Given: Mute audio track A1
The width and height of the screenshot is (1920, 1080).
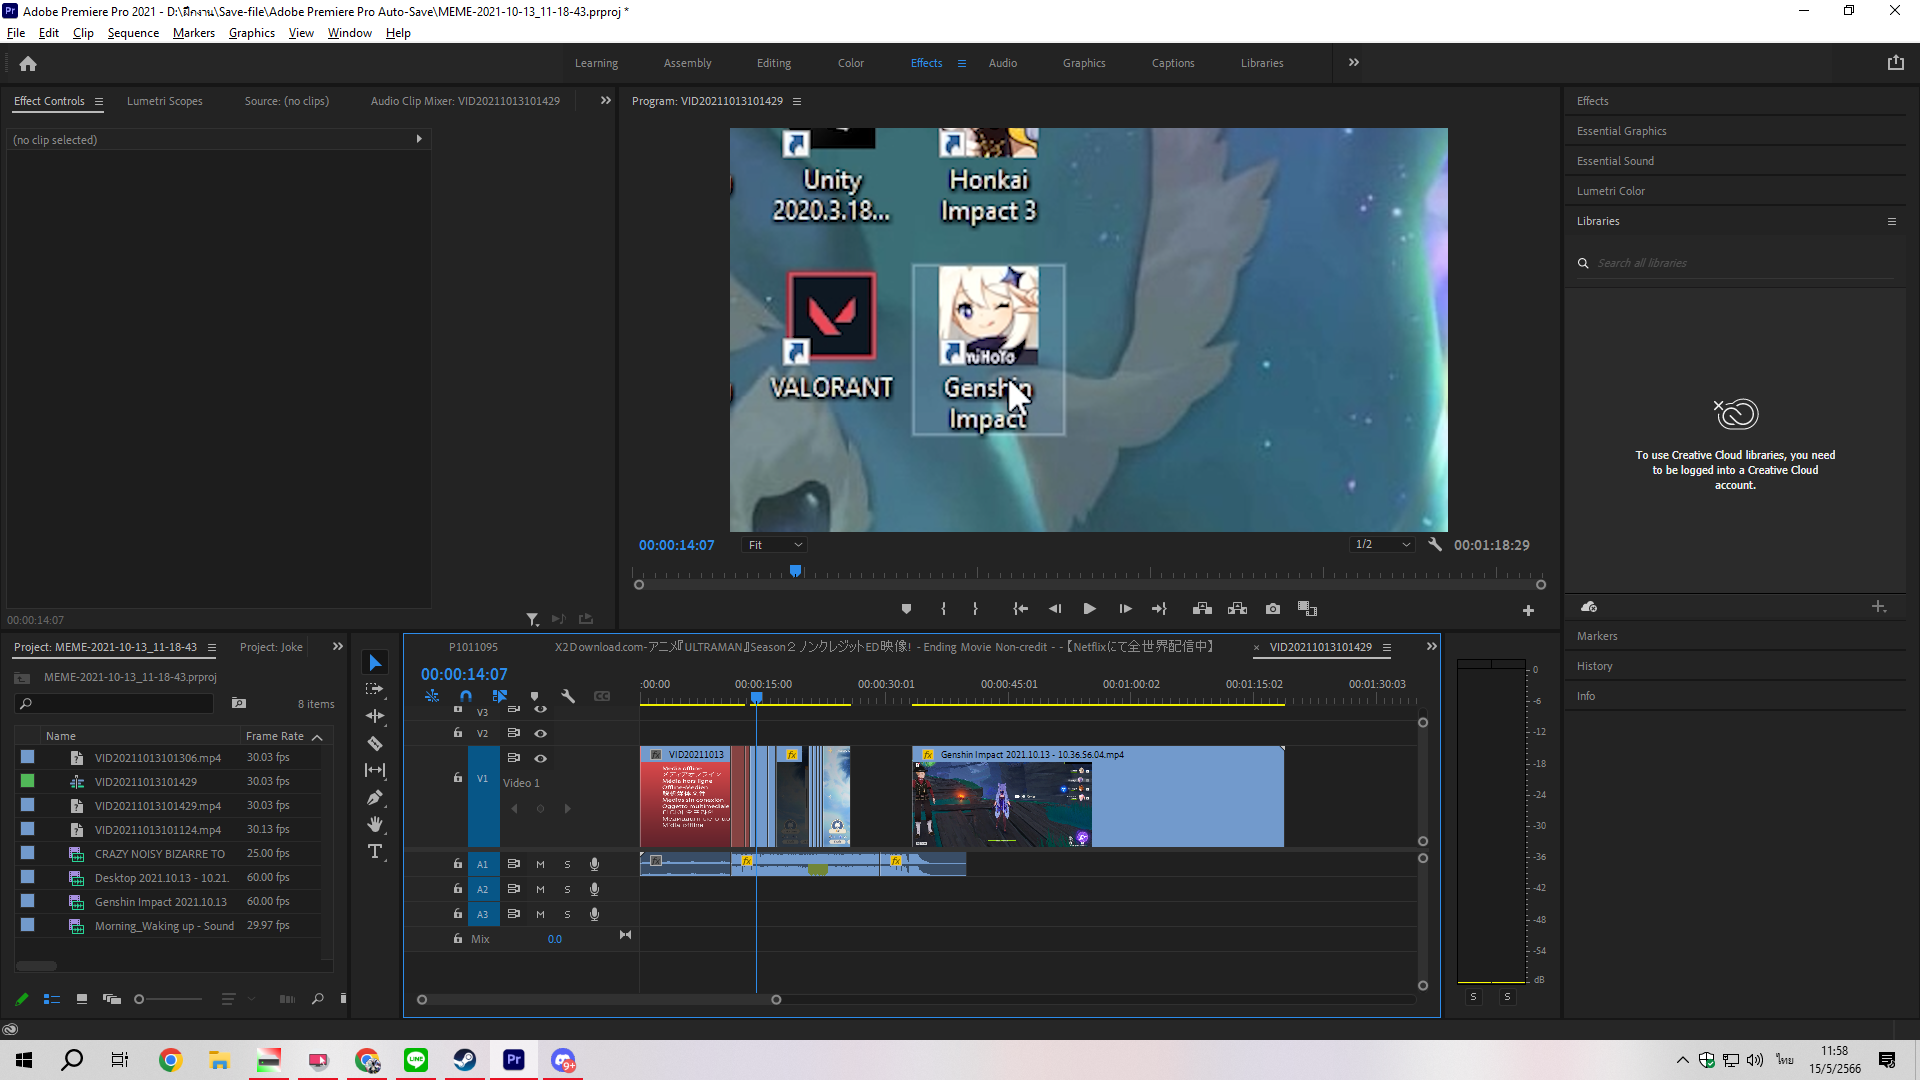Looking at the screenshot, I should coord(540,864).
